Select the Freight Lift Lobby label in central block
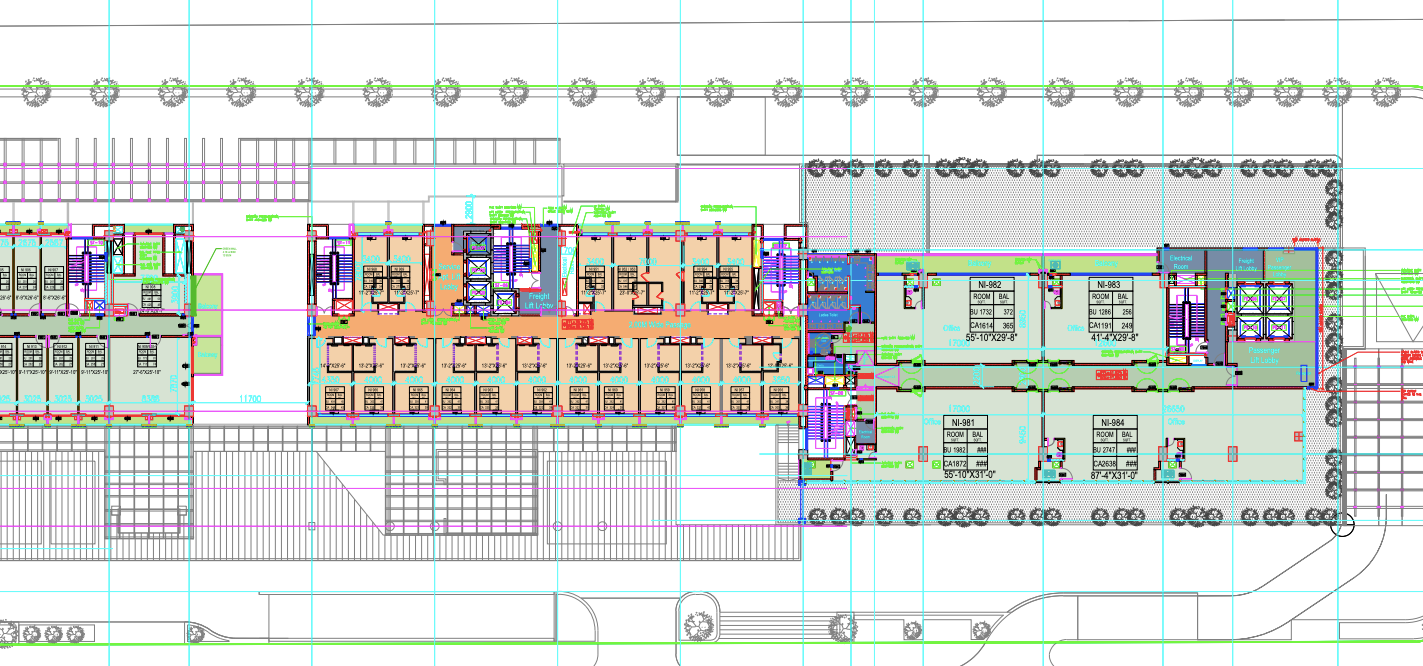The width and height of the screenshot is (1423, 666). click(538, 301)
